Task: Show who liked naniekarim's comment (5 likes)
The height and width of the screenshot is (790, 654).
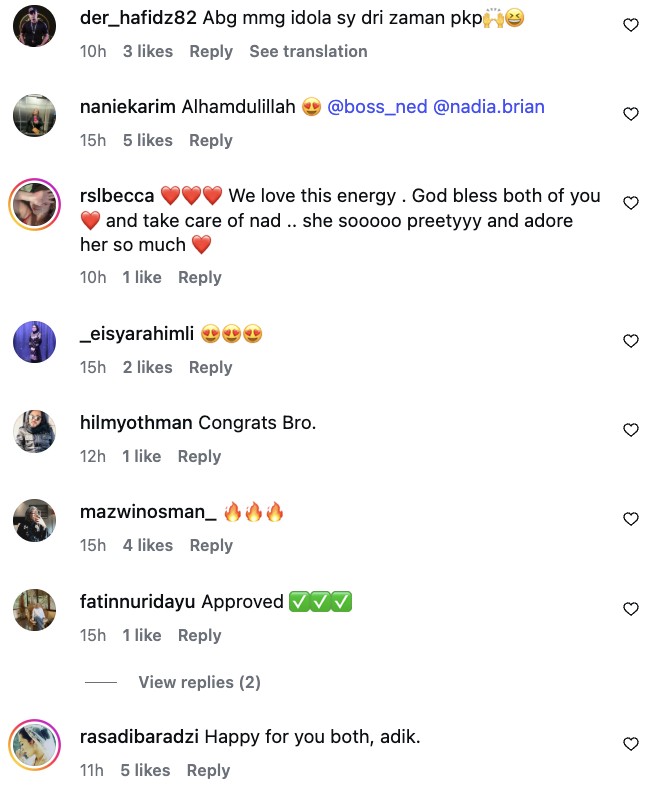Action: click(148, 141)
